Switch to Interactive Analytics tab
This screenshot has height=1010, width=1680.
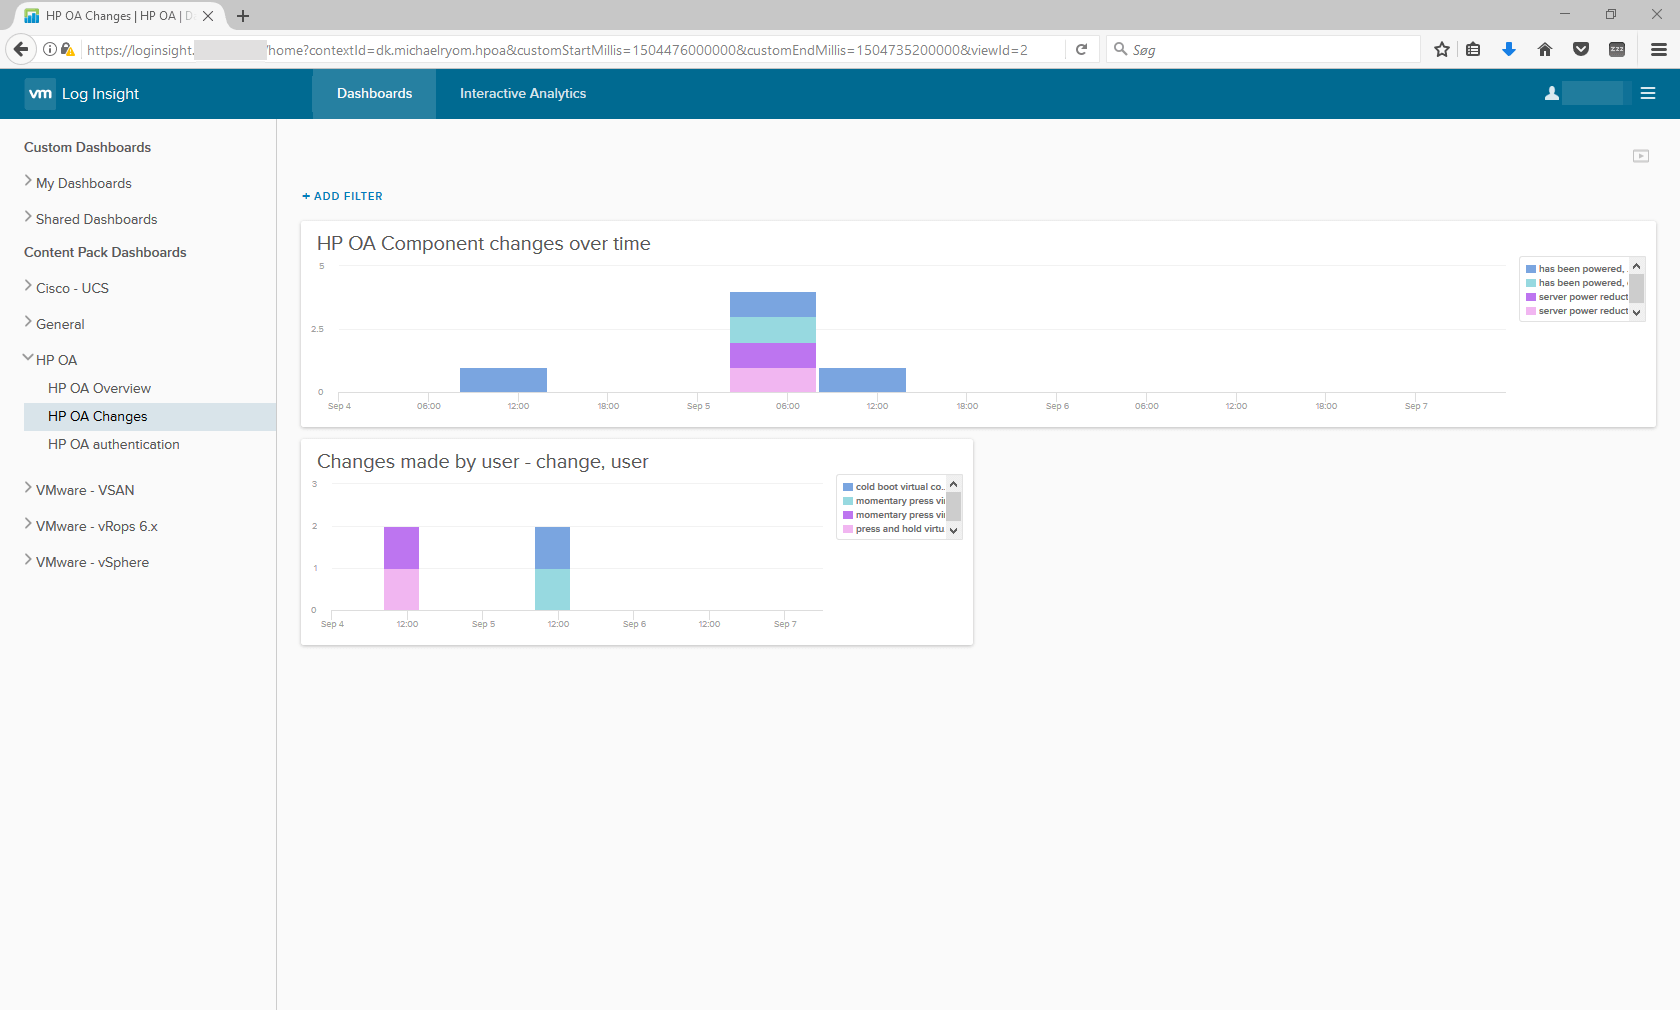point(522,93)
